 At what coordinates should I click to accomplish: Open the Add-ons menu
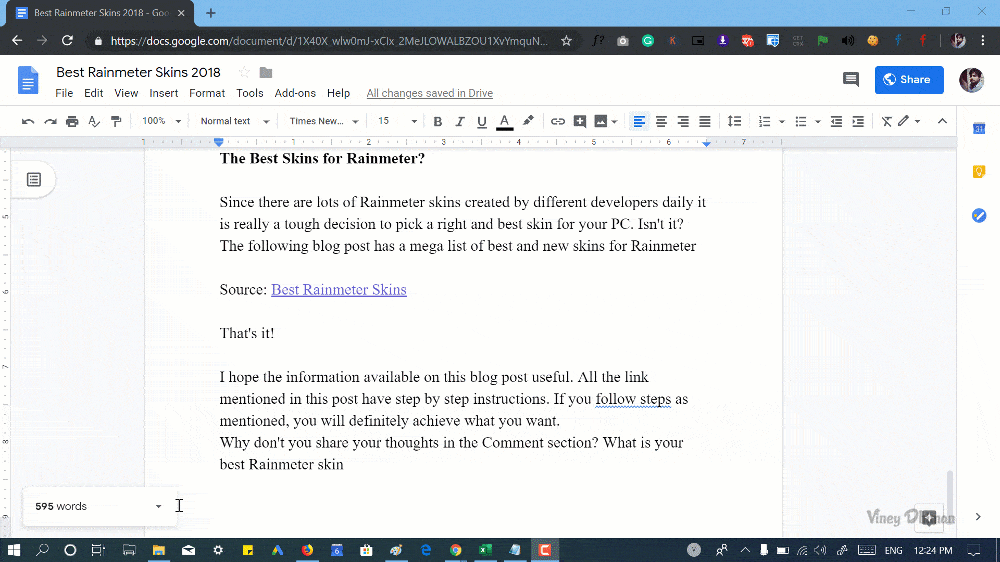coord(295,93)
